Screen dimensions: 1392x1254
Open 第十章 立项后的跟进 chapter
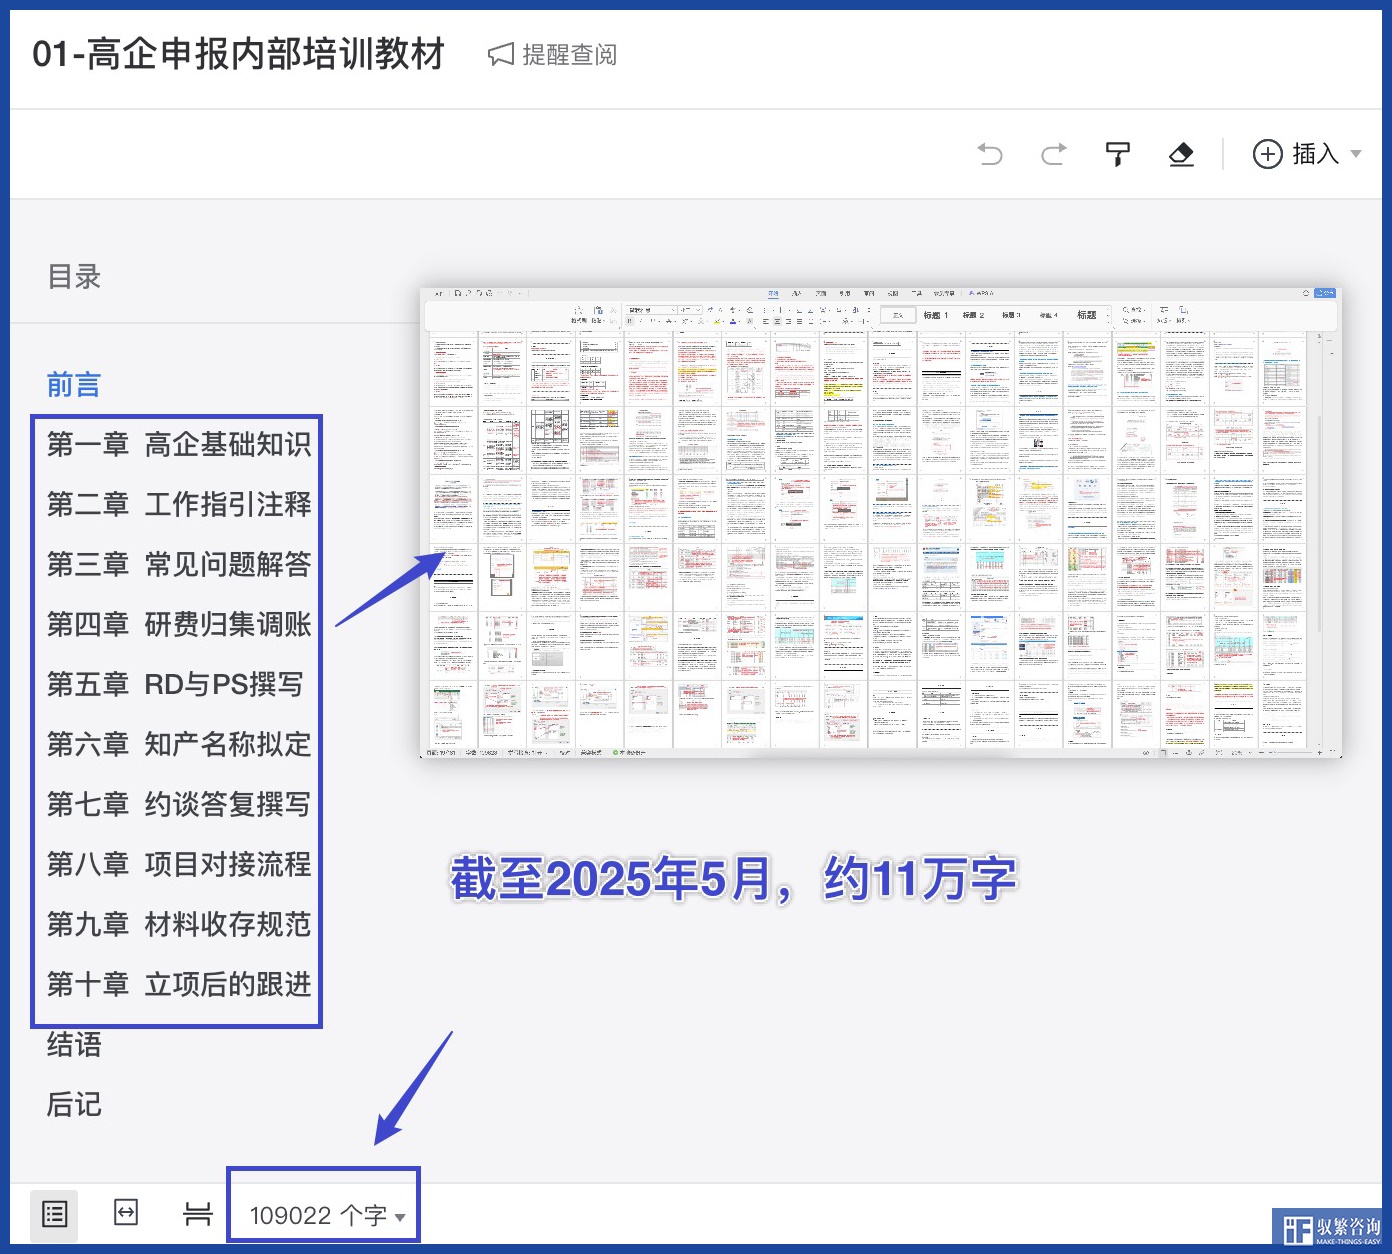coord(179,985)
